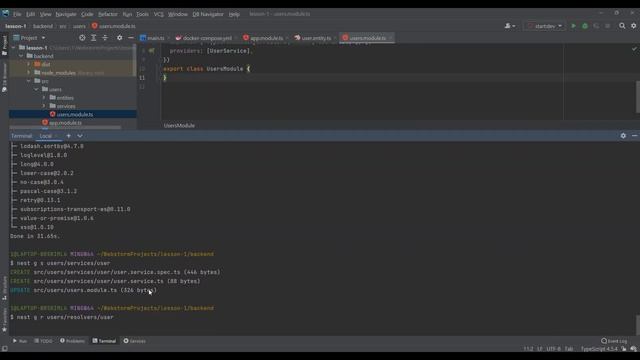640x360 pixels.
Task: Click the UsersModule editor breadcrumb
Action: [179, 126]
